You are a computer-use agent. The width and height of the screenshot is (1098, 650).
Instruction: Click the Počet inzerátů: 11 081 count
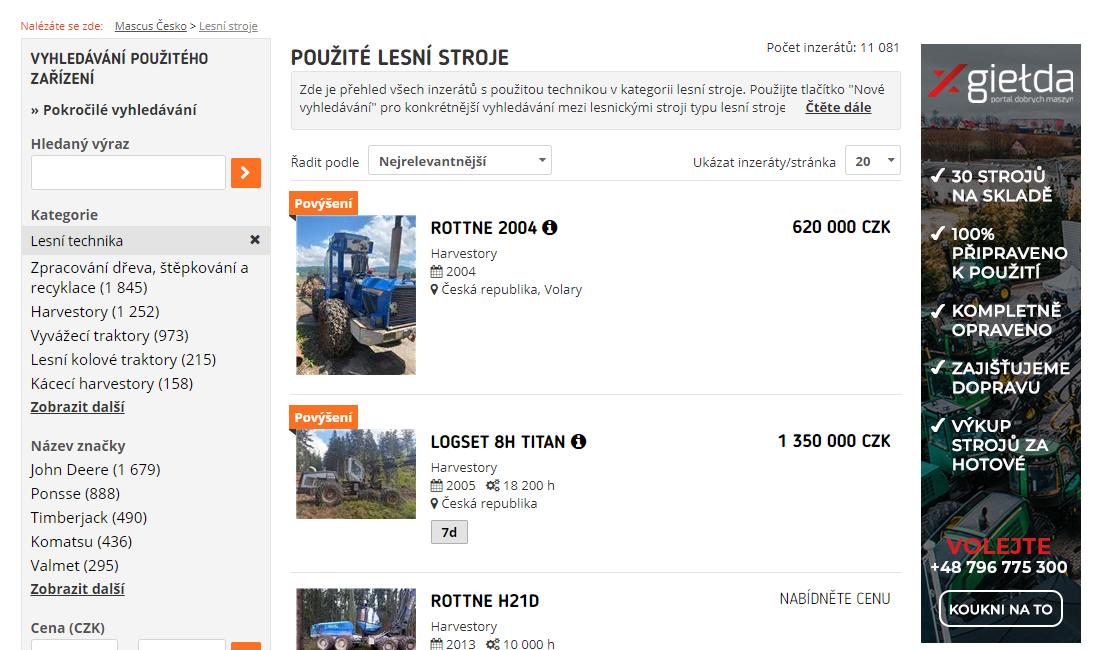[833, 48]
